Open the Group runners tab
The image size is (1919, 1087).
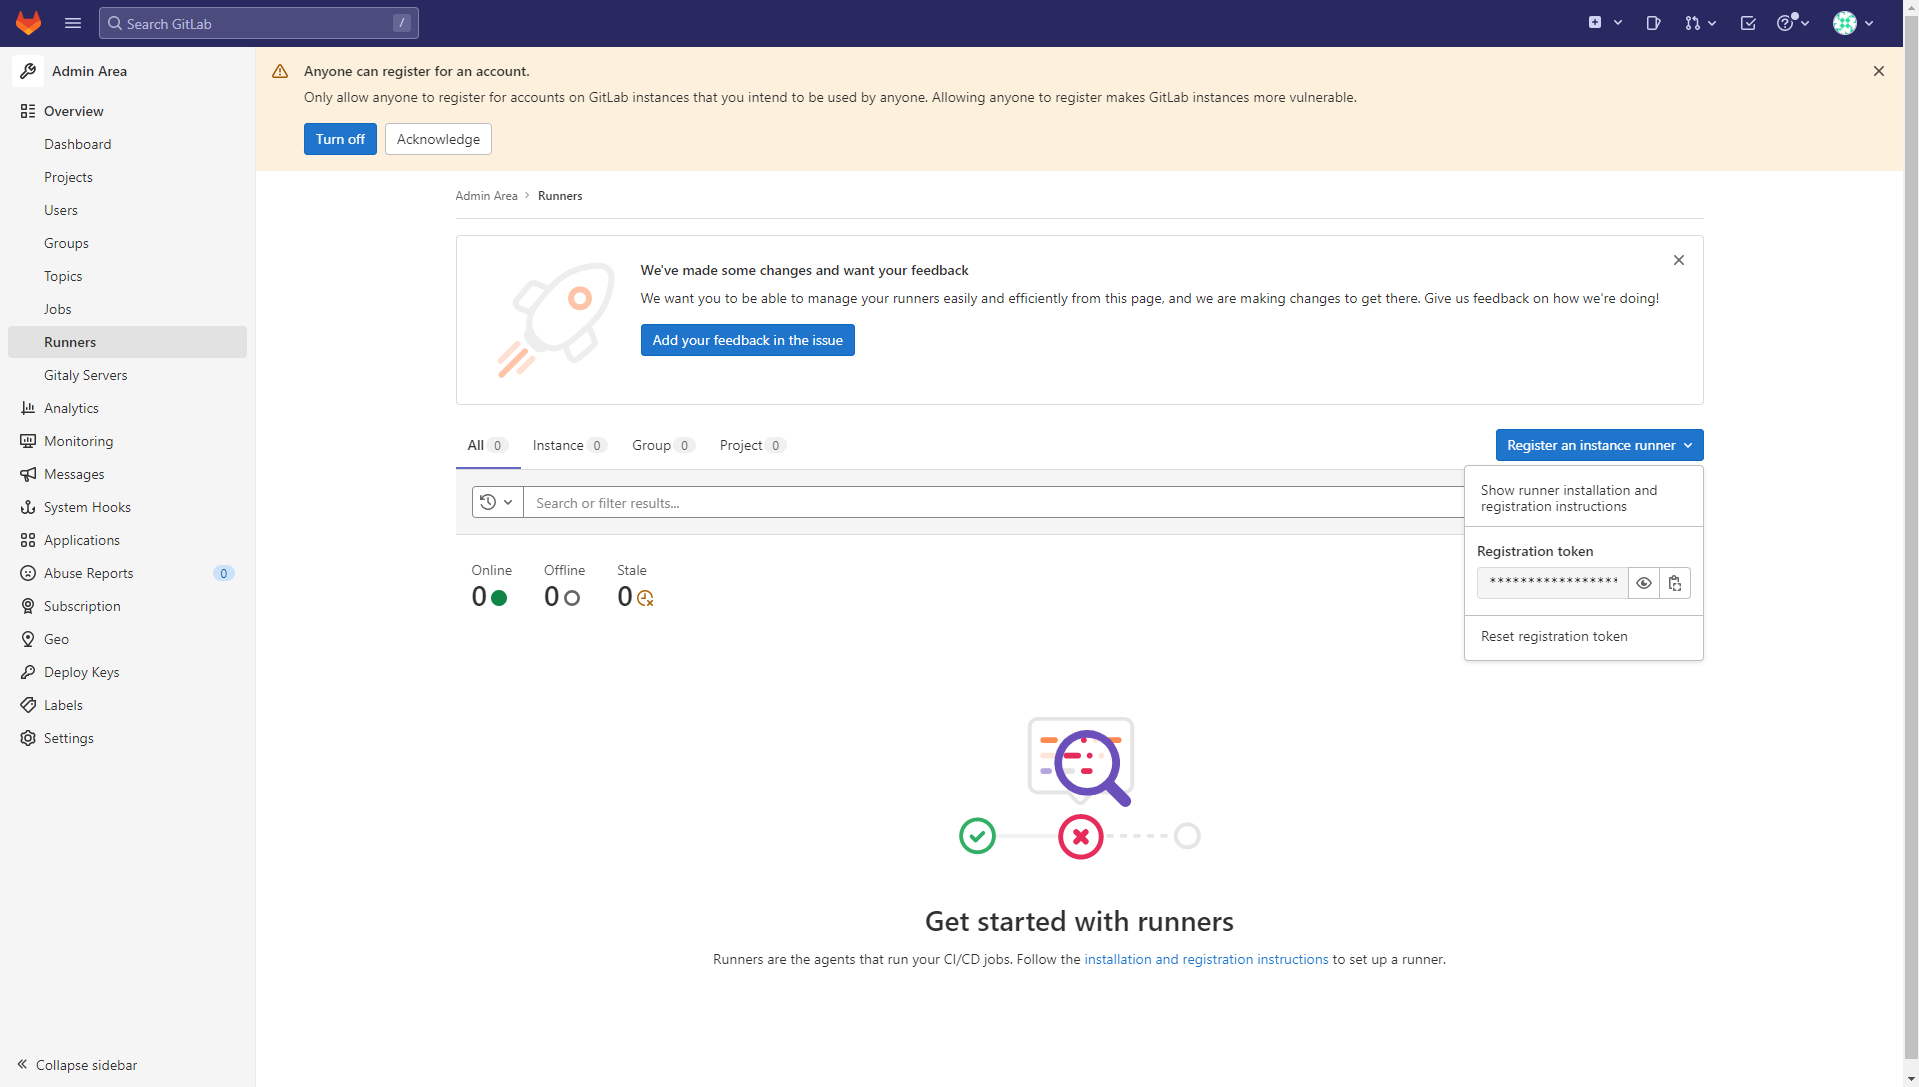coord(652,445)
